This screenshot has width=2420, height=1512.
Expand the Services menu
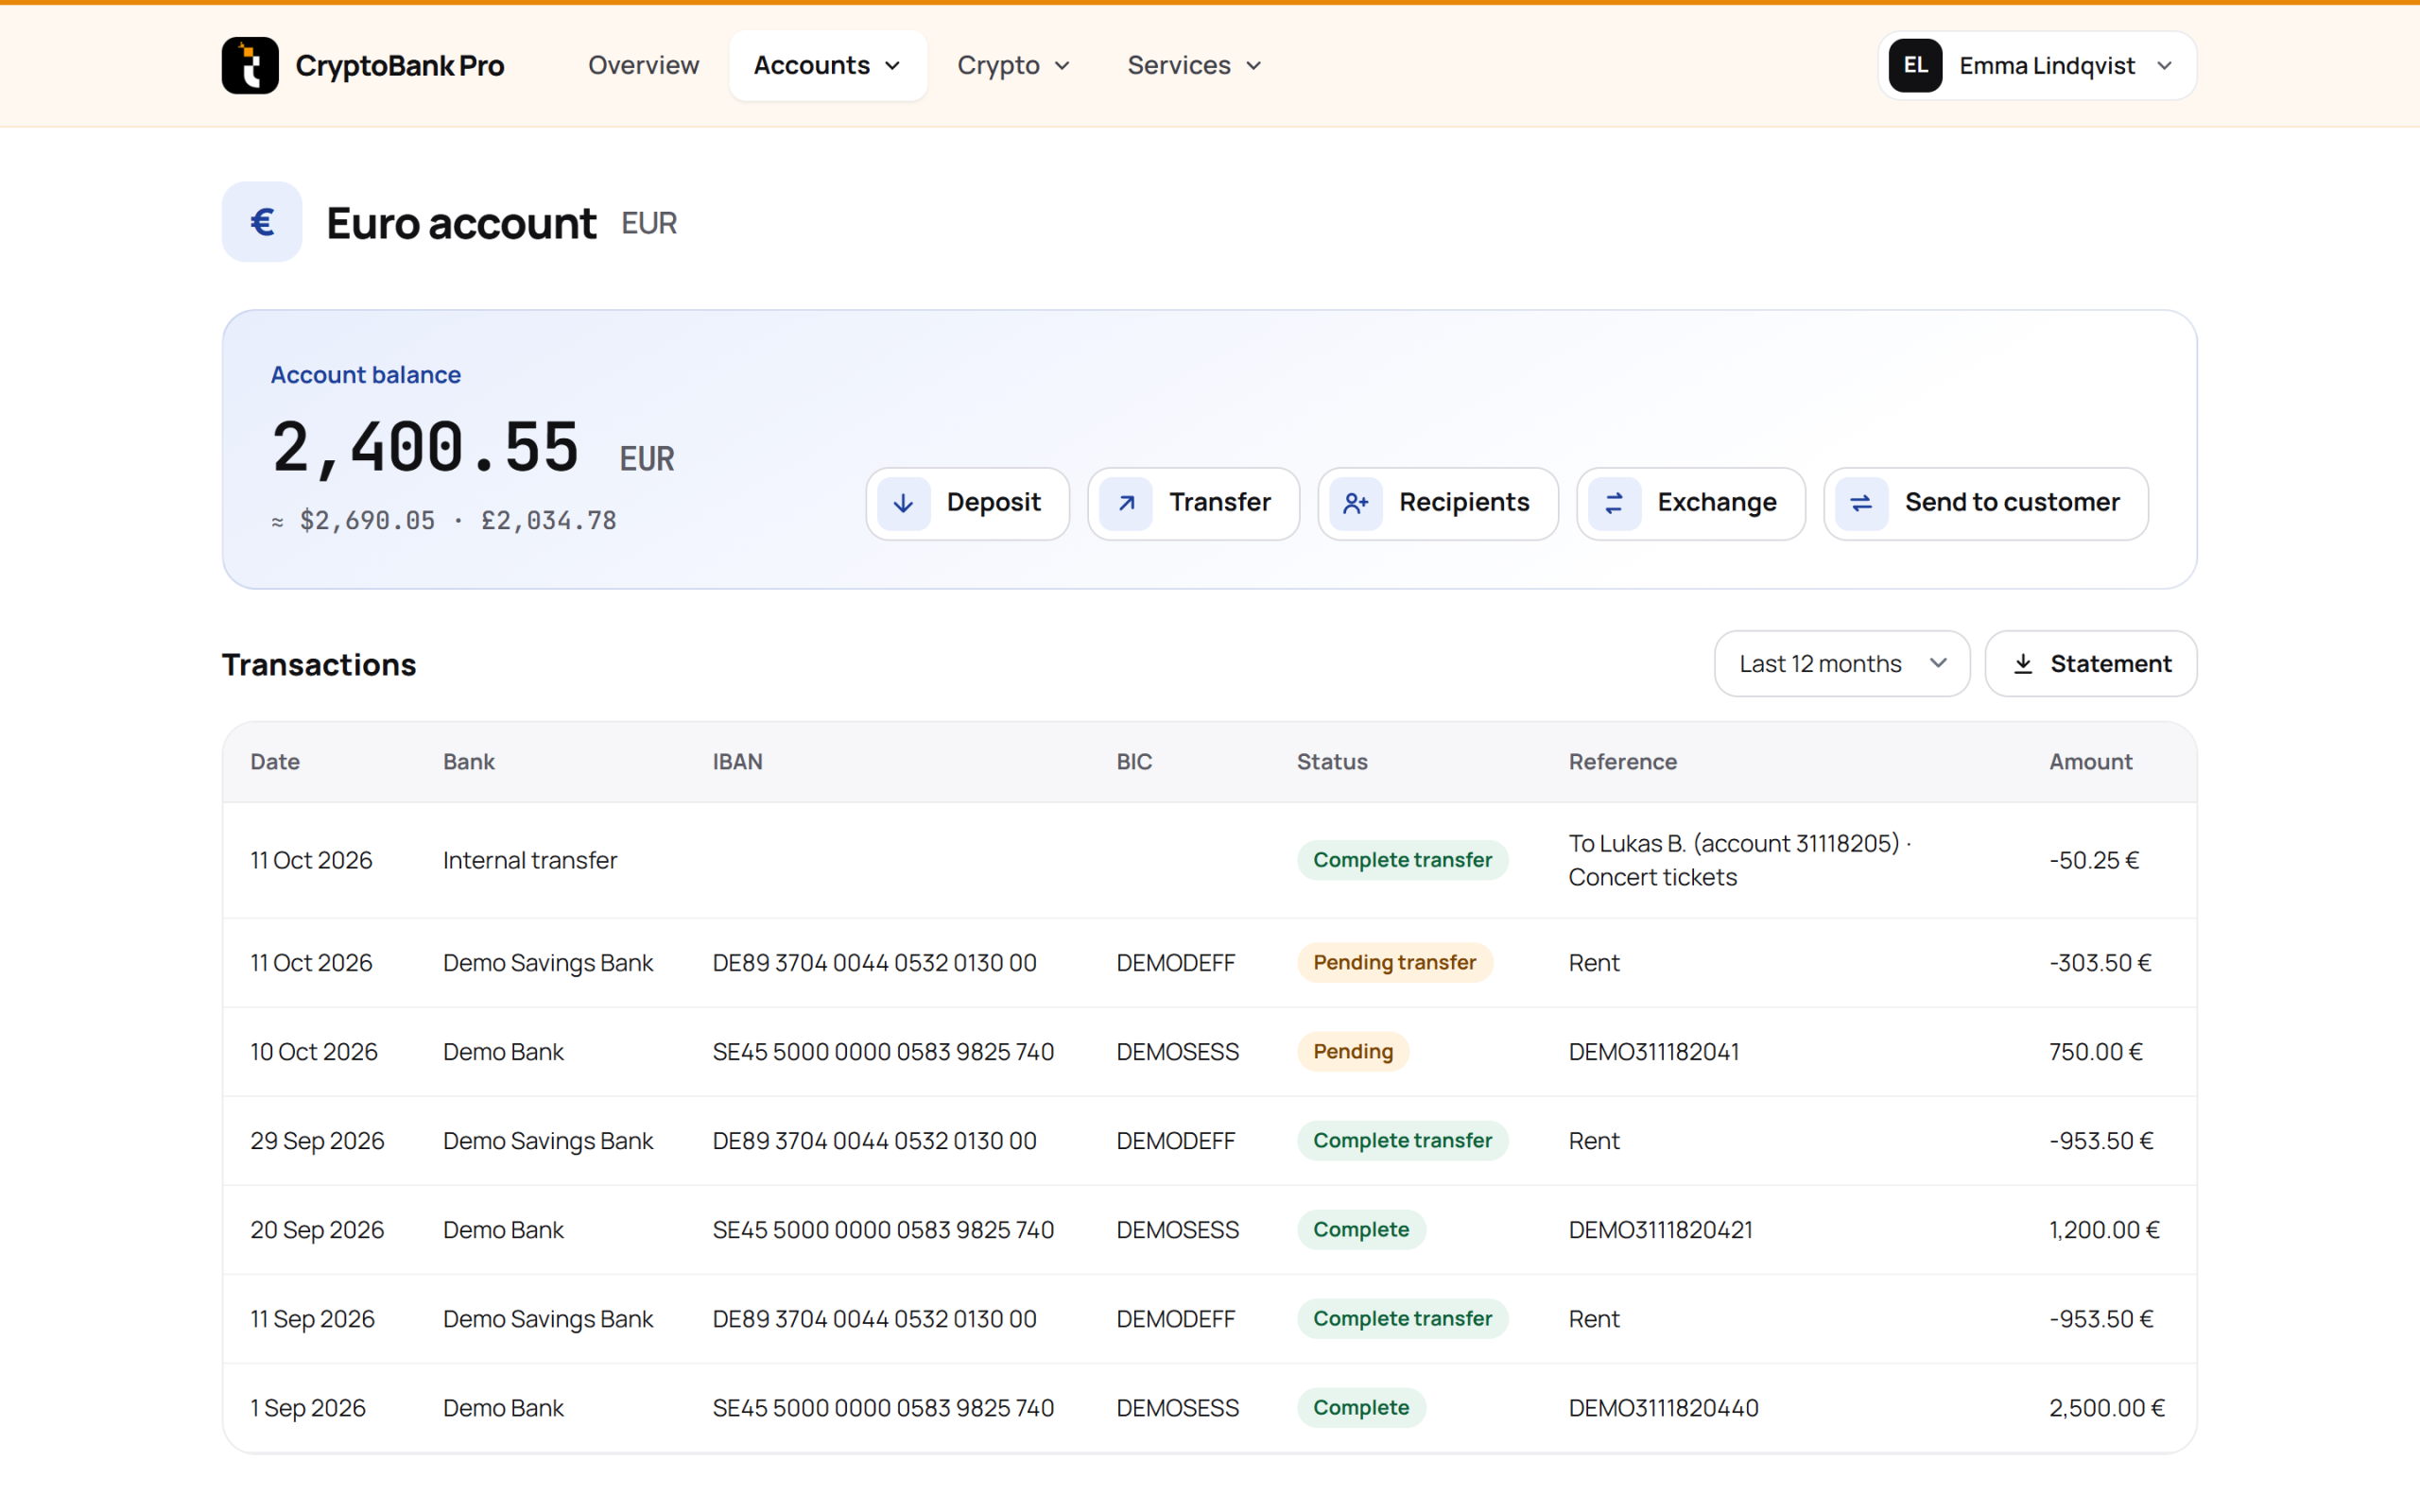pos(1194,65)
